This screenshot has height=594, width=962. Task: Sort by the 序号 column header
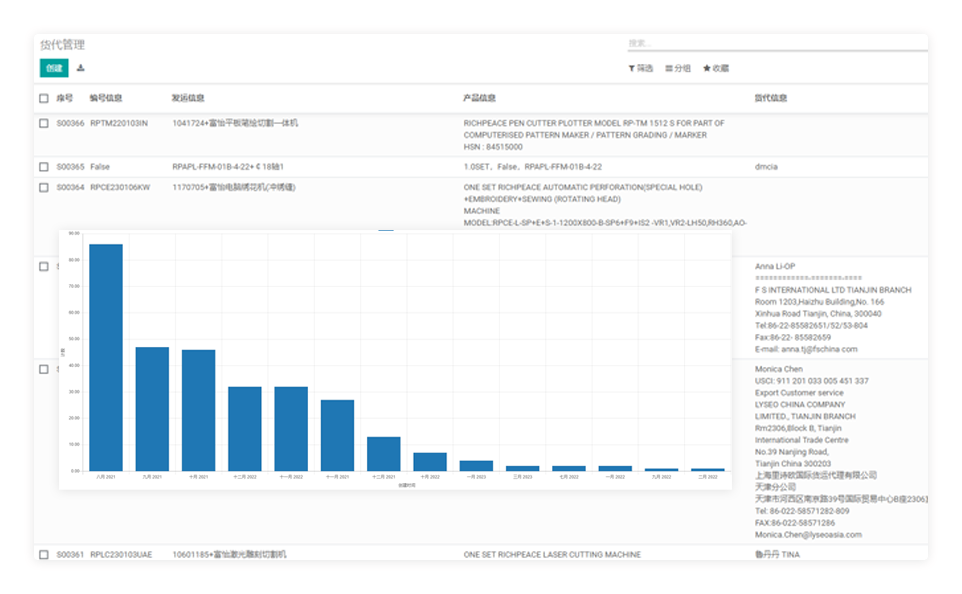click(65, 99)
